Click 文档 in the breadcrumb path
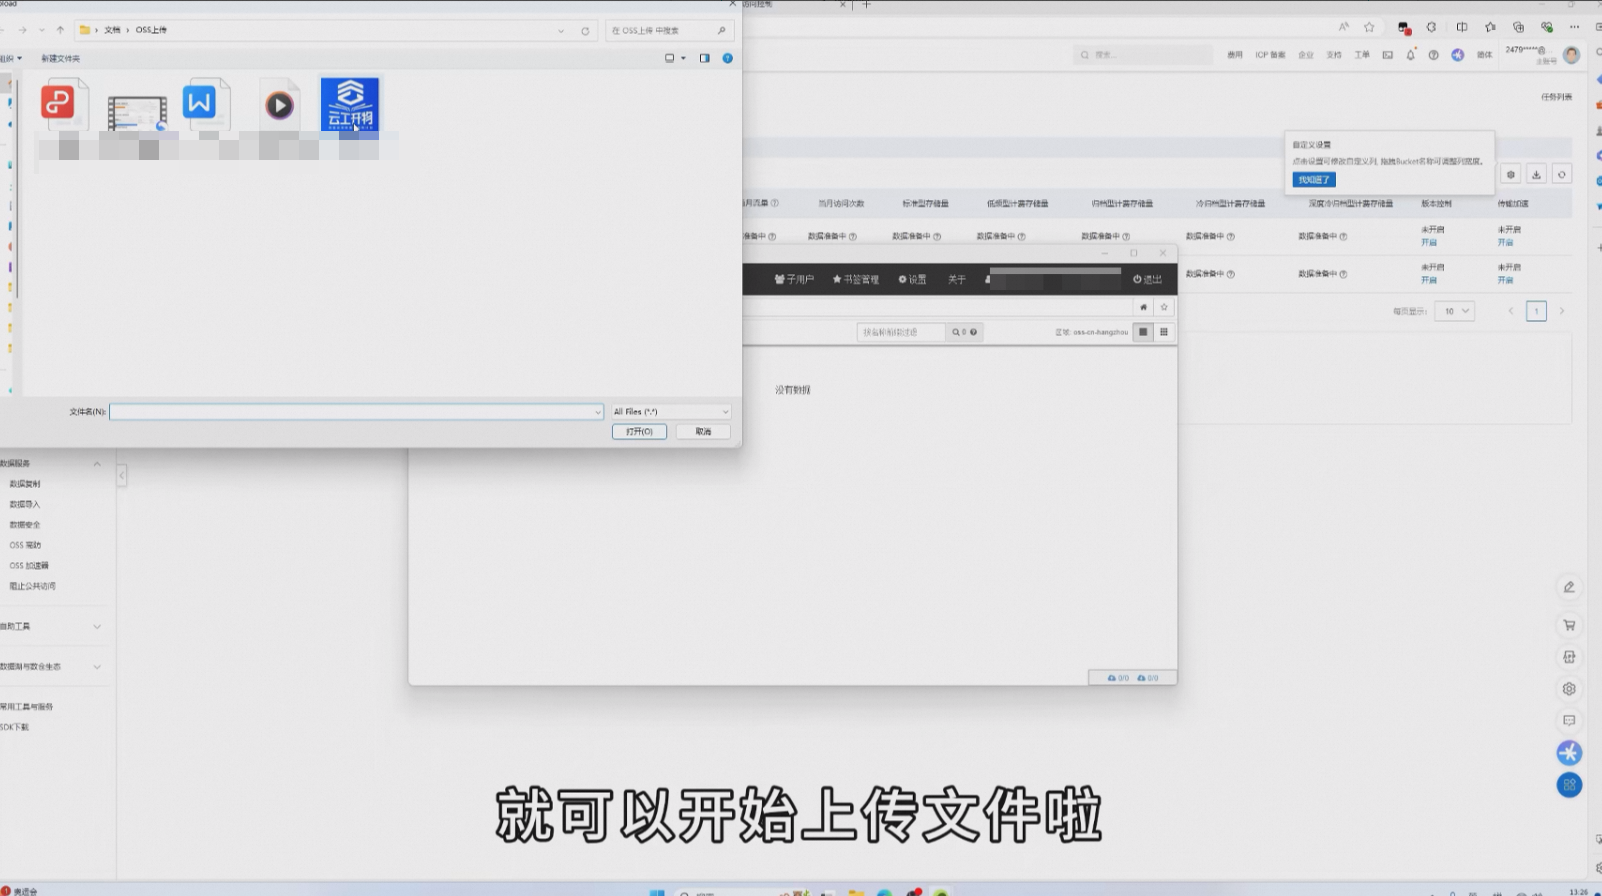 [112, 30]
